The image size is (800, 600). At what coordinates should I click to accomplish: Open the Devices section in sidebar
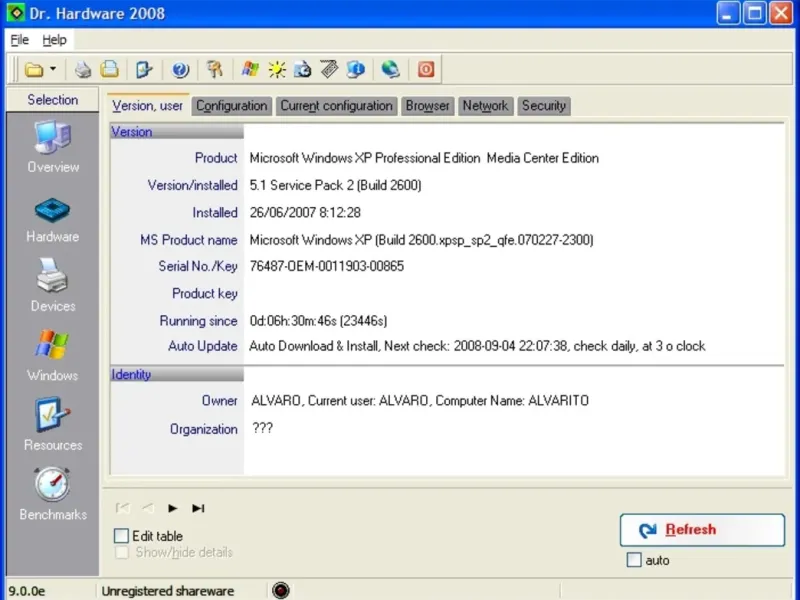(53, 286)
